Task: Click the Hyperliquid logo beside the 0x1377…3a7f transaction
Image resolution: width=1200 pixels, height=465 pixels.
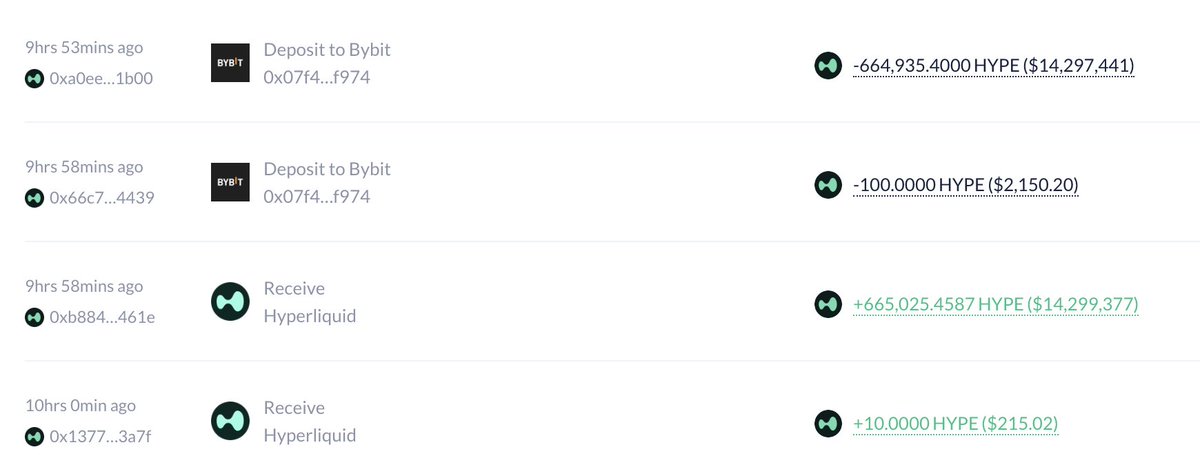Action: 230,421
